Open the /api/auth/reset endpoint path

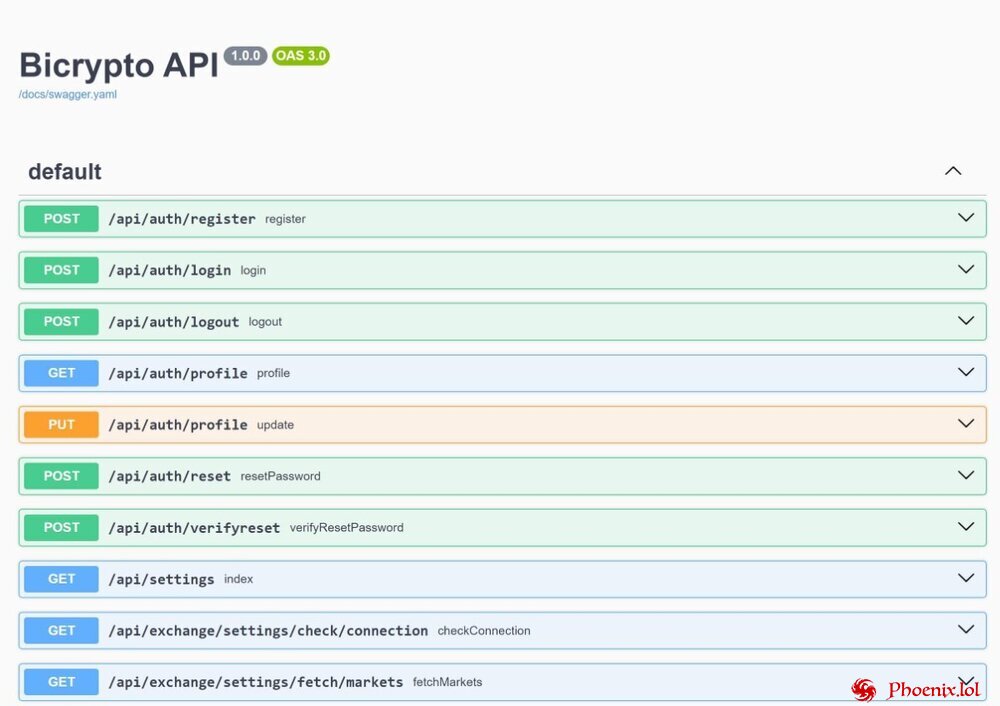click(169, 476)
